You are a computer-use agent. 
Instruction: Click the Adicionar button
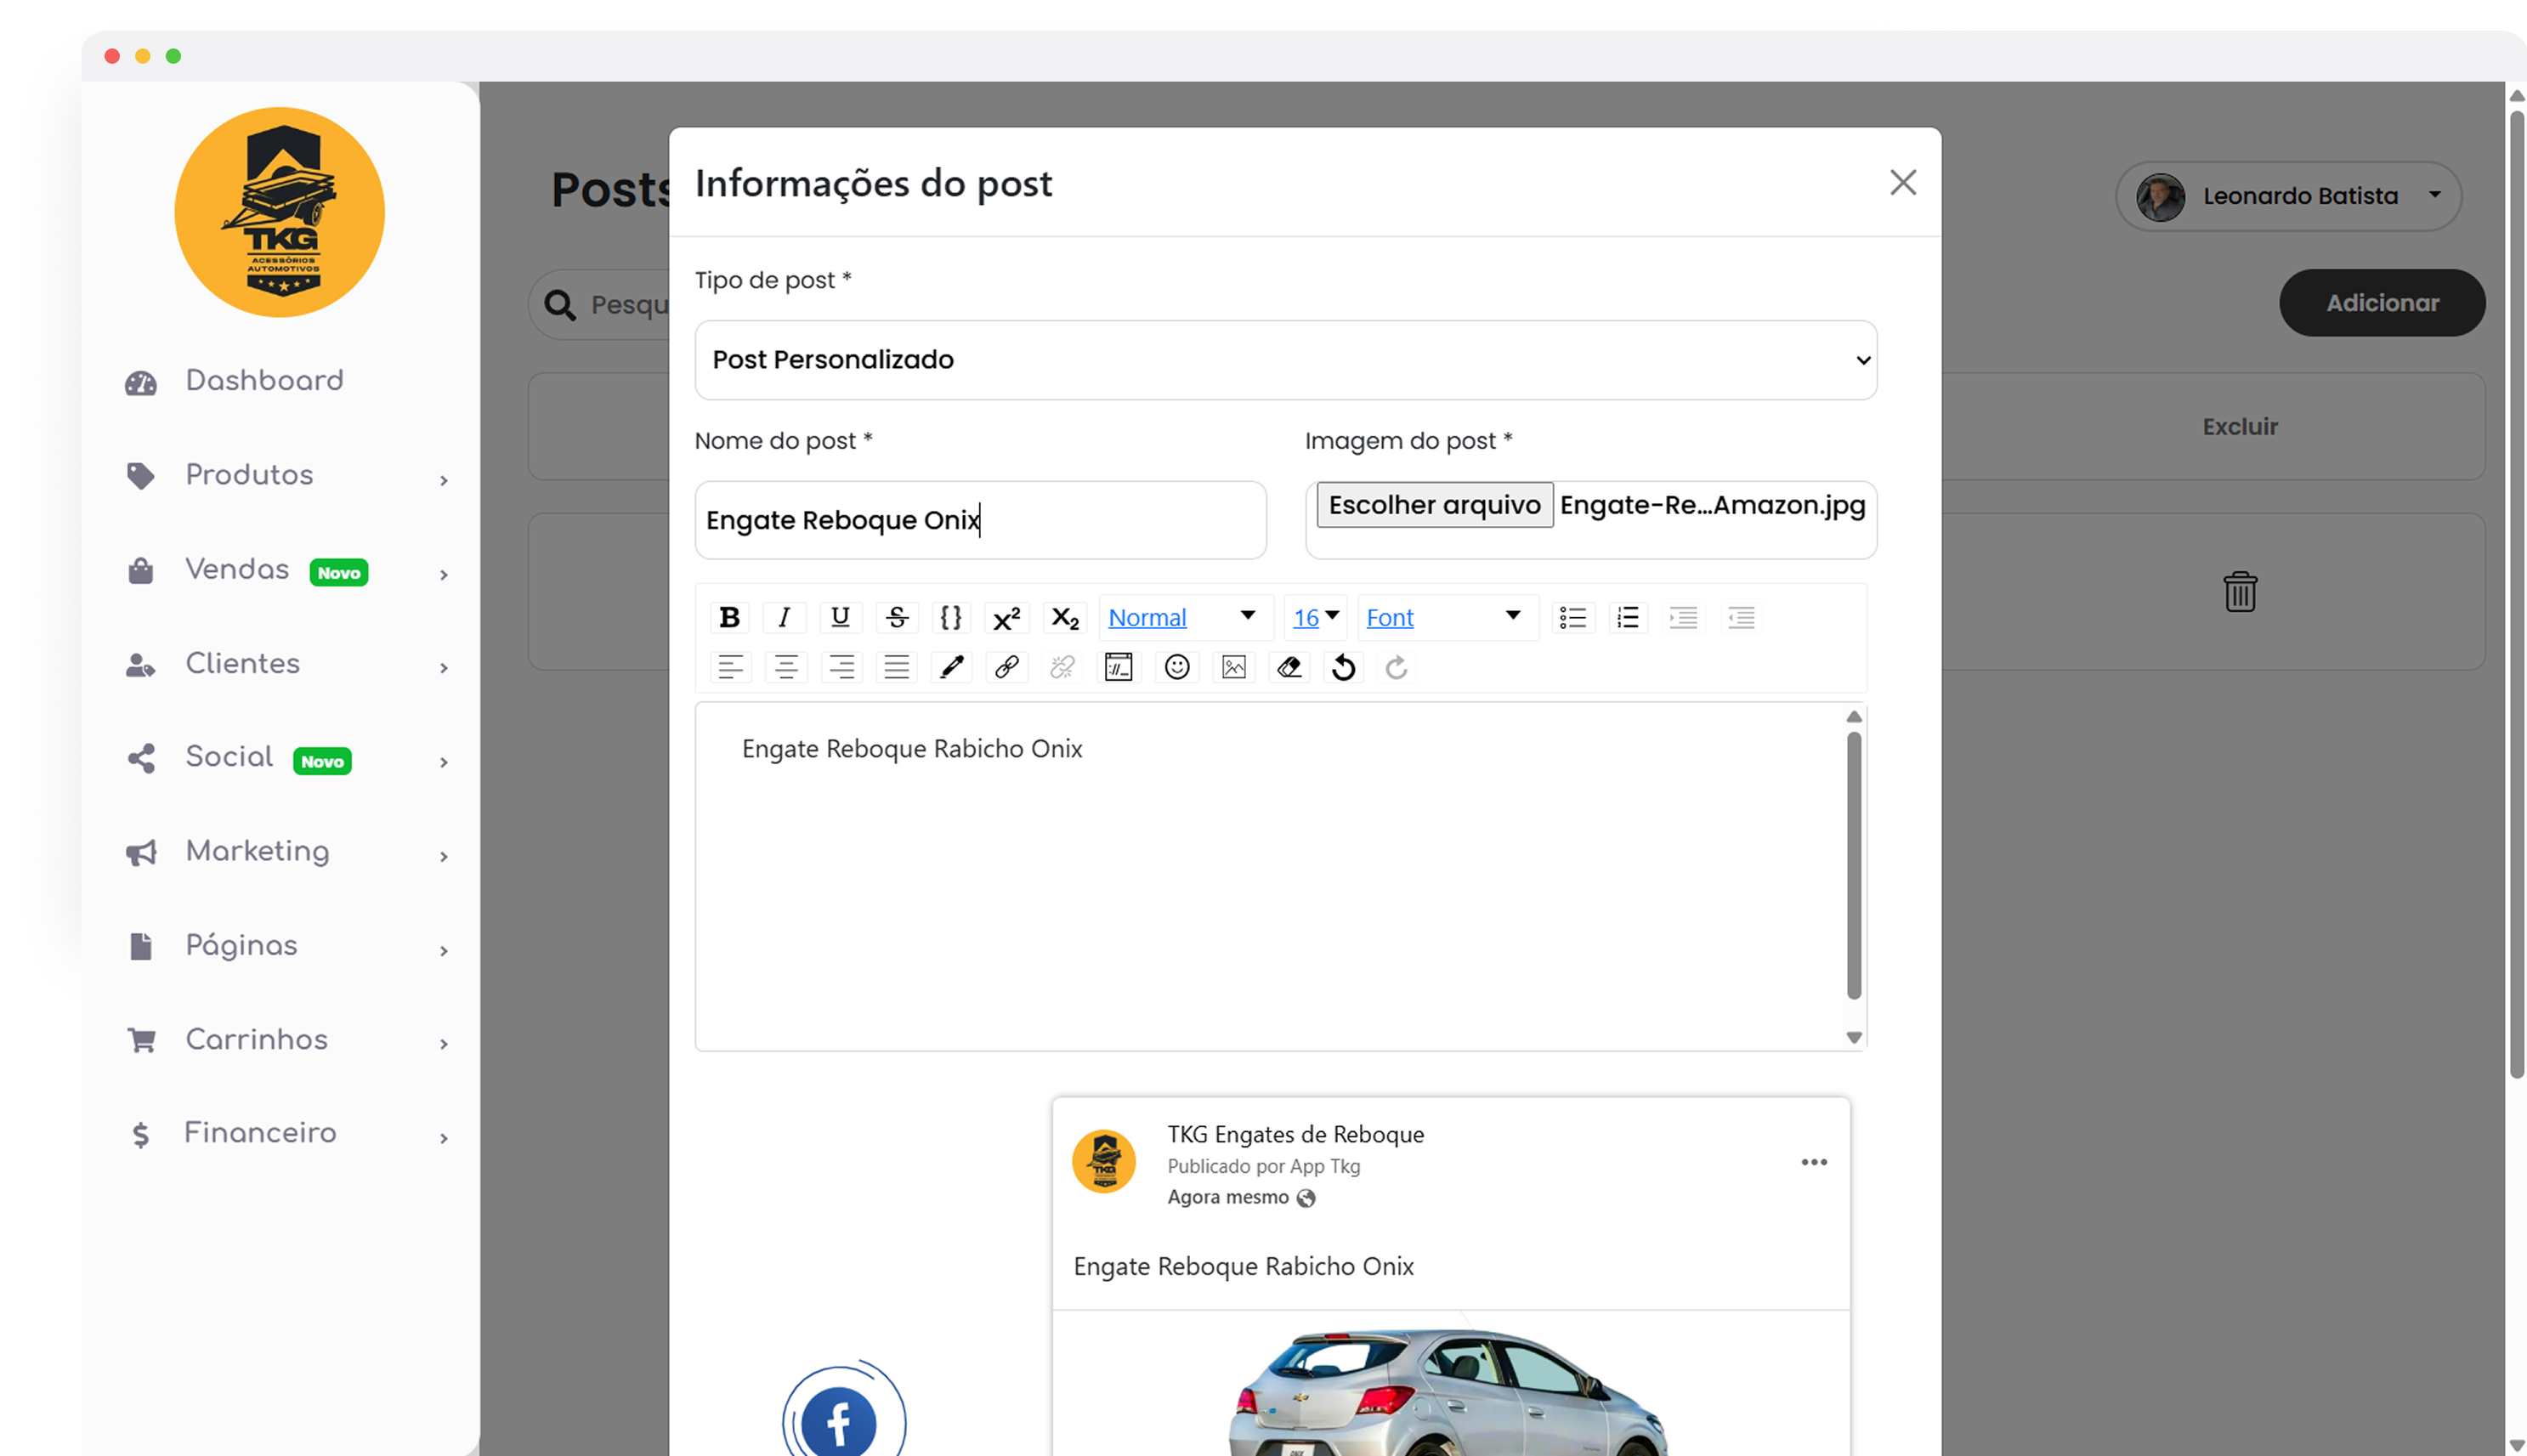click(2381, 303)
